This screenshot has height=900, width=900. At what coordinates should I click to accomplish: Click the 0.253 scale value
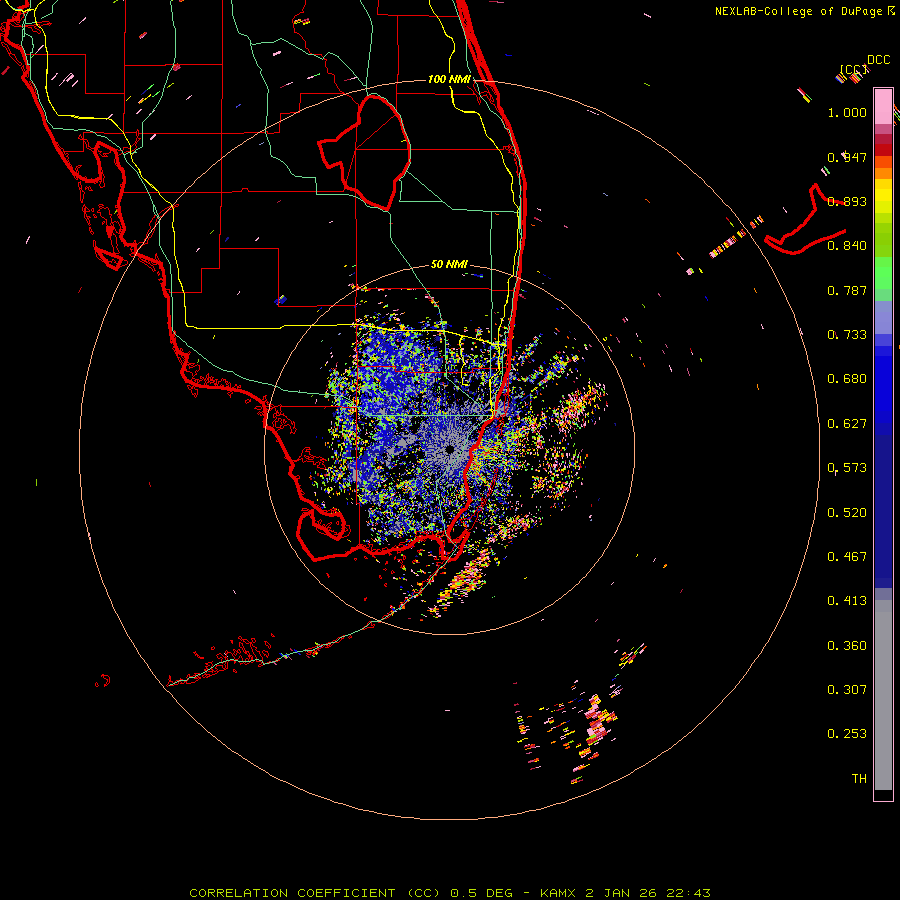point(847,734)
